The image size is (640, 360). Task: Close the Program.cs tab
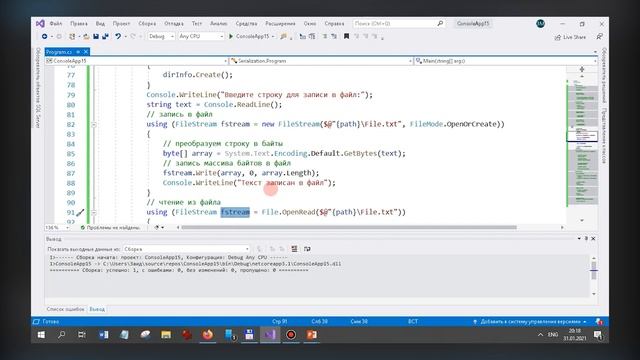point(86,52)
